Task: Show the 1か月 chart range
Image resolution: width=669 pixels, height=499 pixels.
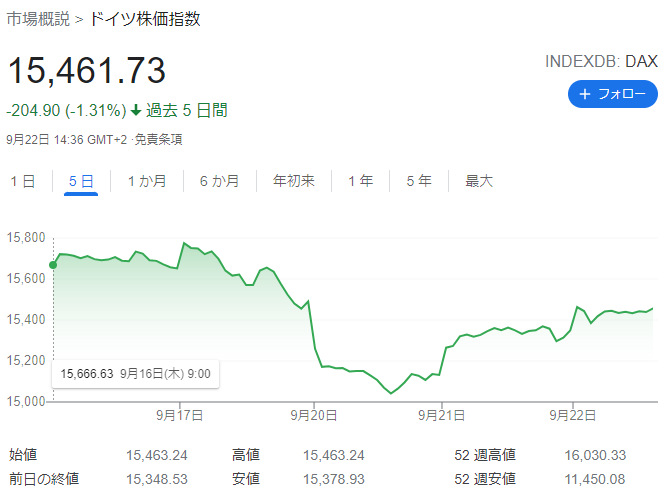Action: 147,181
